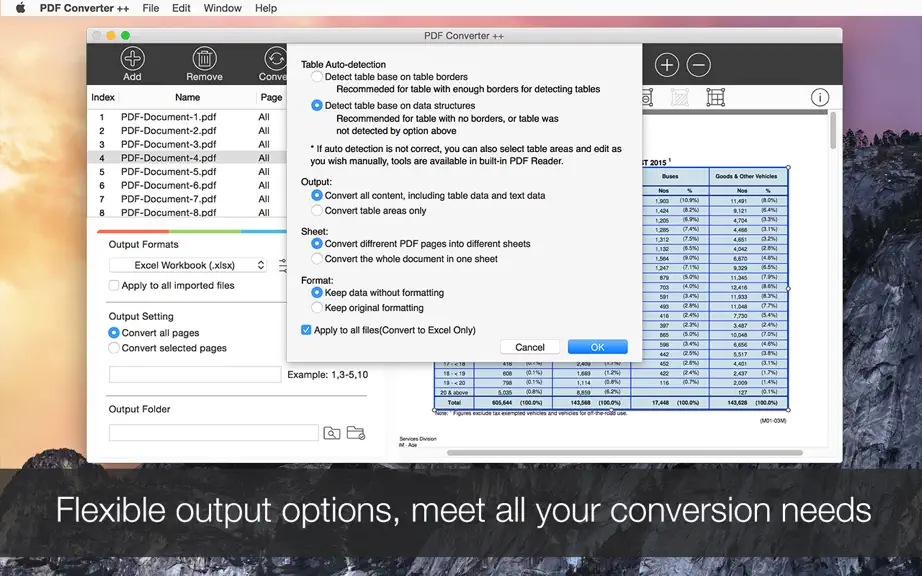Click the horizontal scrollbar under the preview
This screenshot has width=922, height=576.
[x=624, y=453]
